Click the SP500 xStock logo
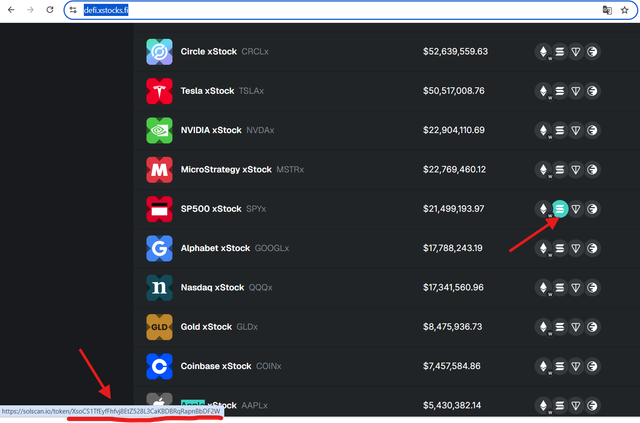This screenshot has width=640, height=423. click(159, 209)
